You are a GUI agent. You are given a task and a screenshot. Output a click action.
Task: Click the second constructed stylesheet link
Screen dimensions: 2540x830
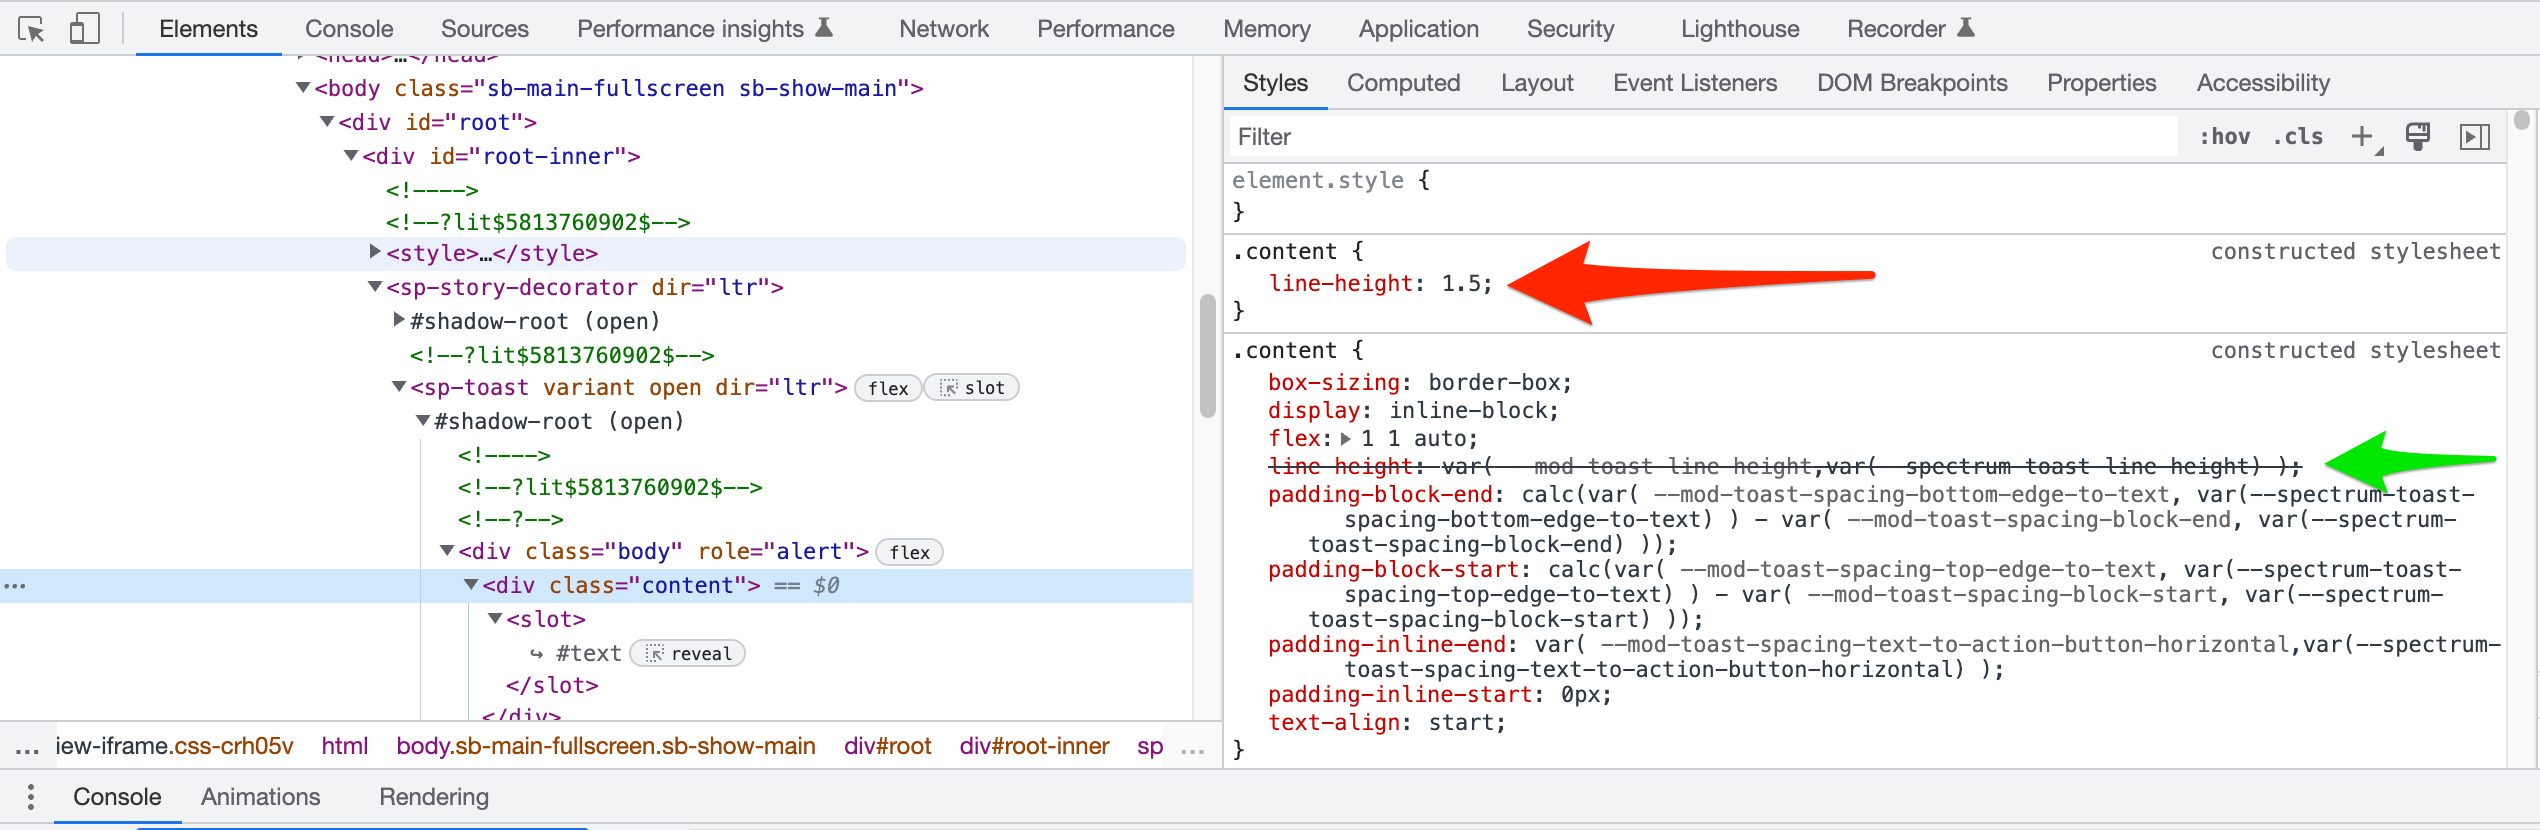click(x=2355, y=351)
